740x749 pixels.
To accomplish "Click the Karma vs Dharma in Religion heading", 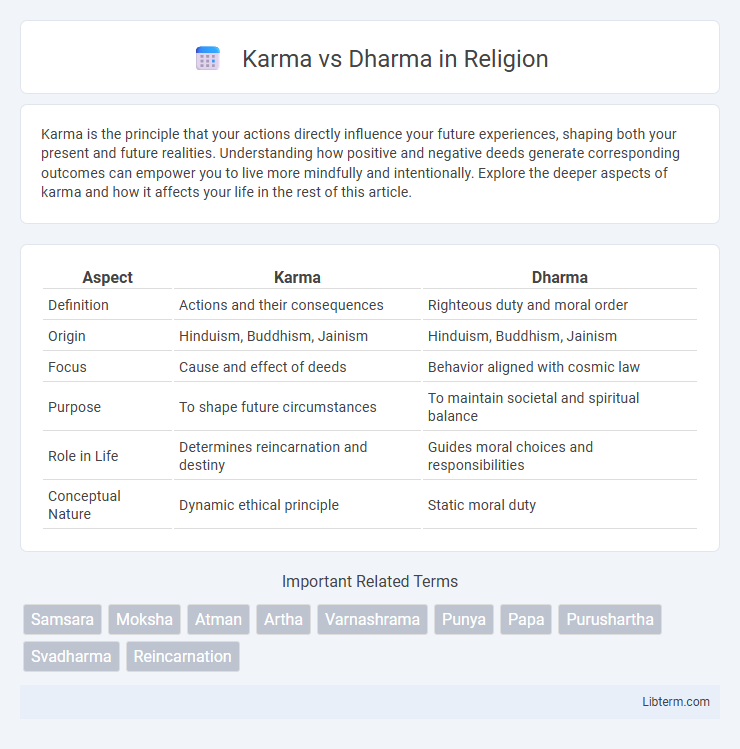I will tap(395, 59).
